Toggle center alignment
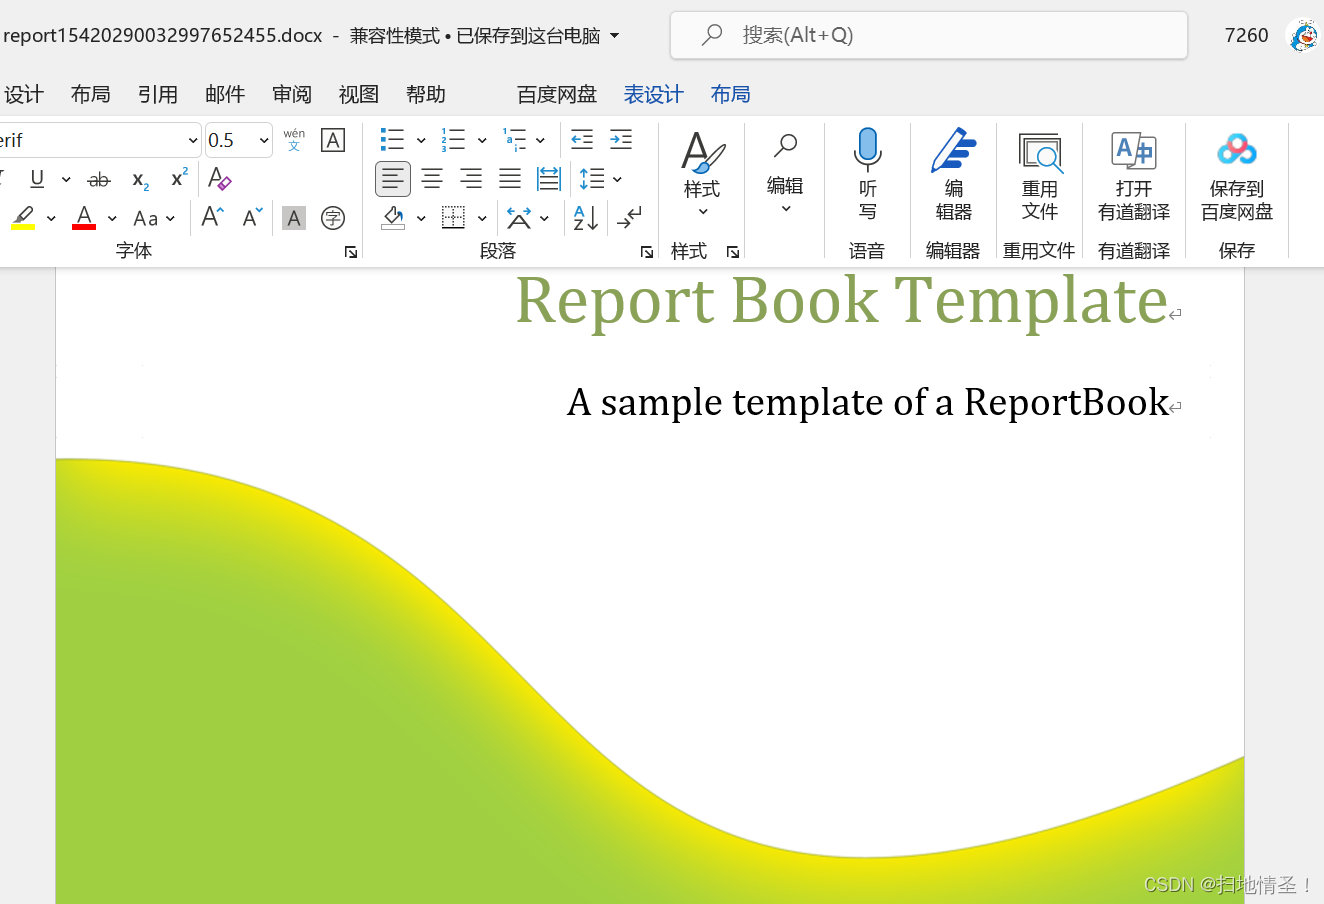 [432, 179]
